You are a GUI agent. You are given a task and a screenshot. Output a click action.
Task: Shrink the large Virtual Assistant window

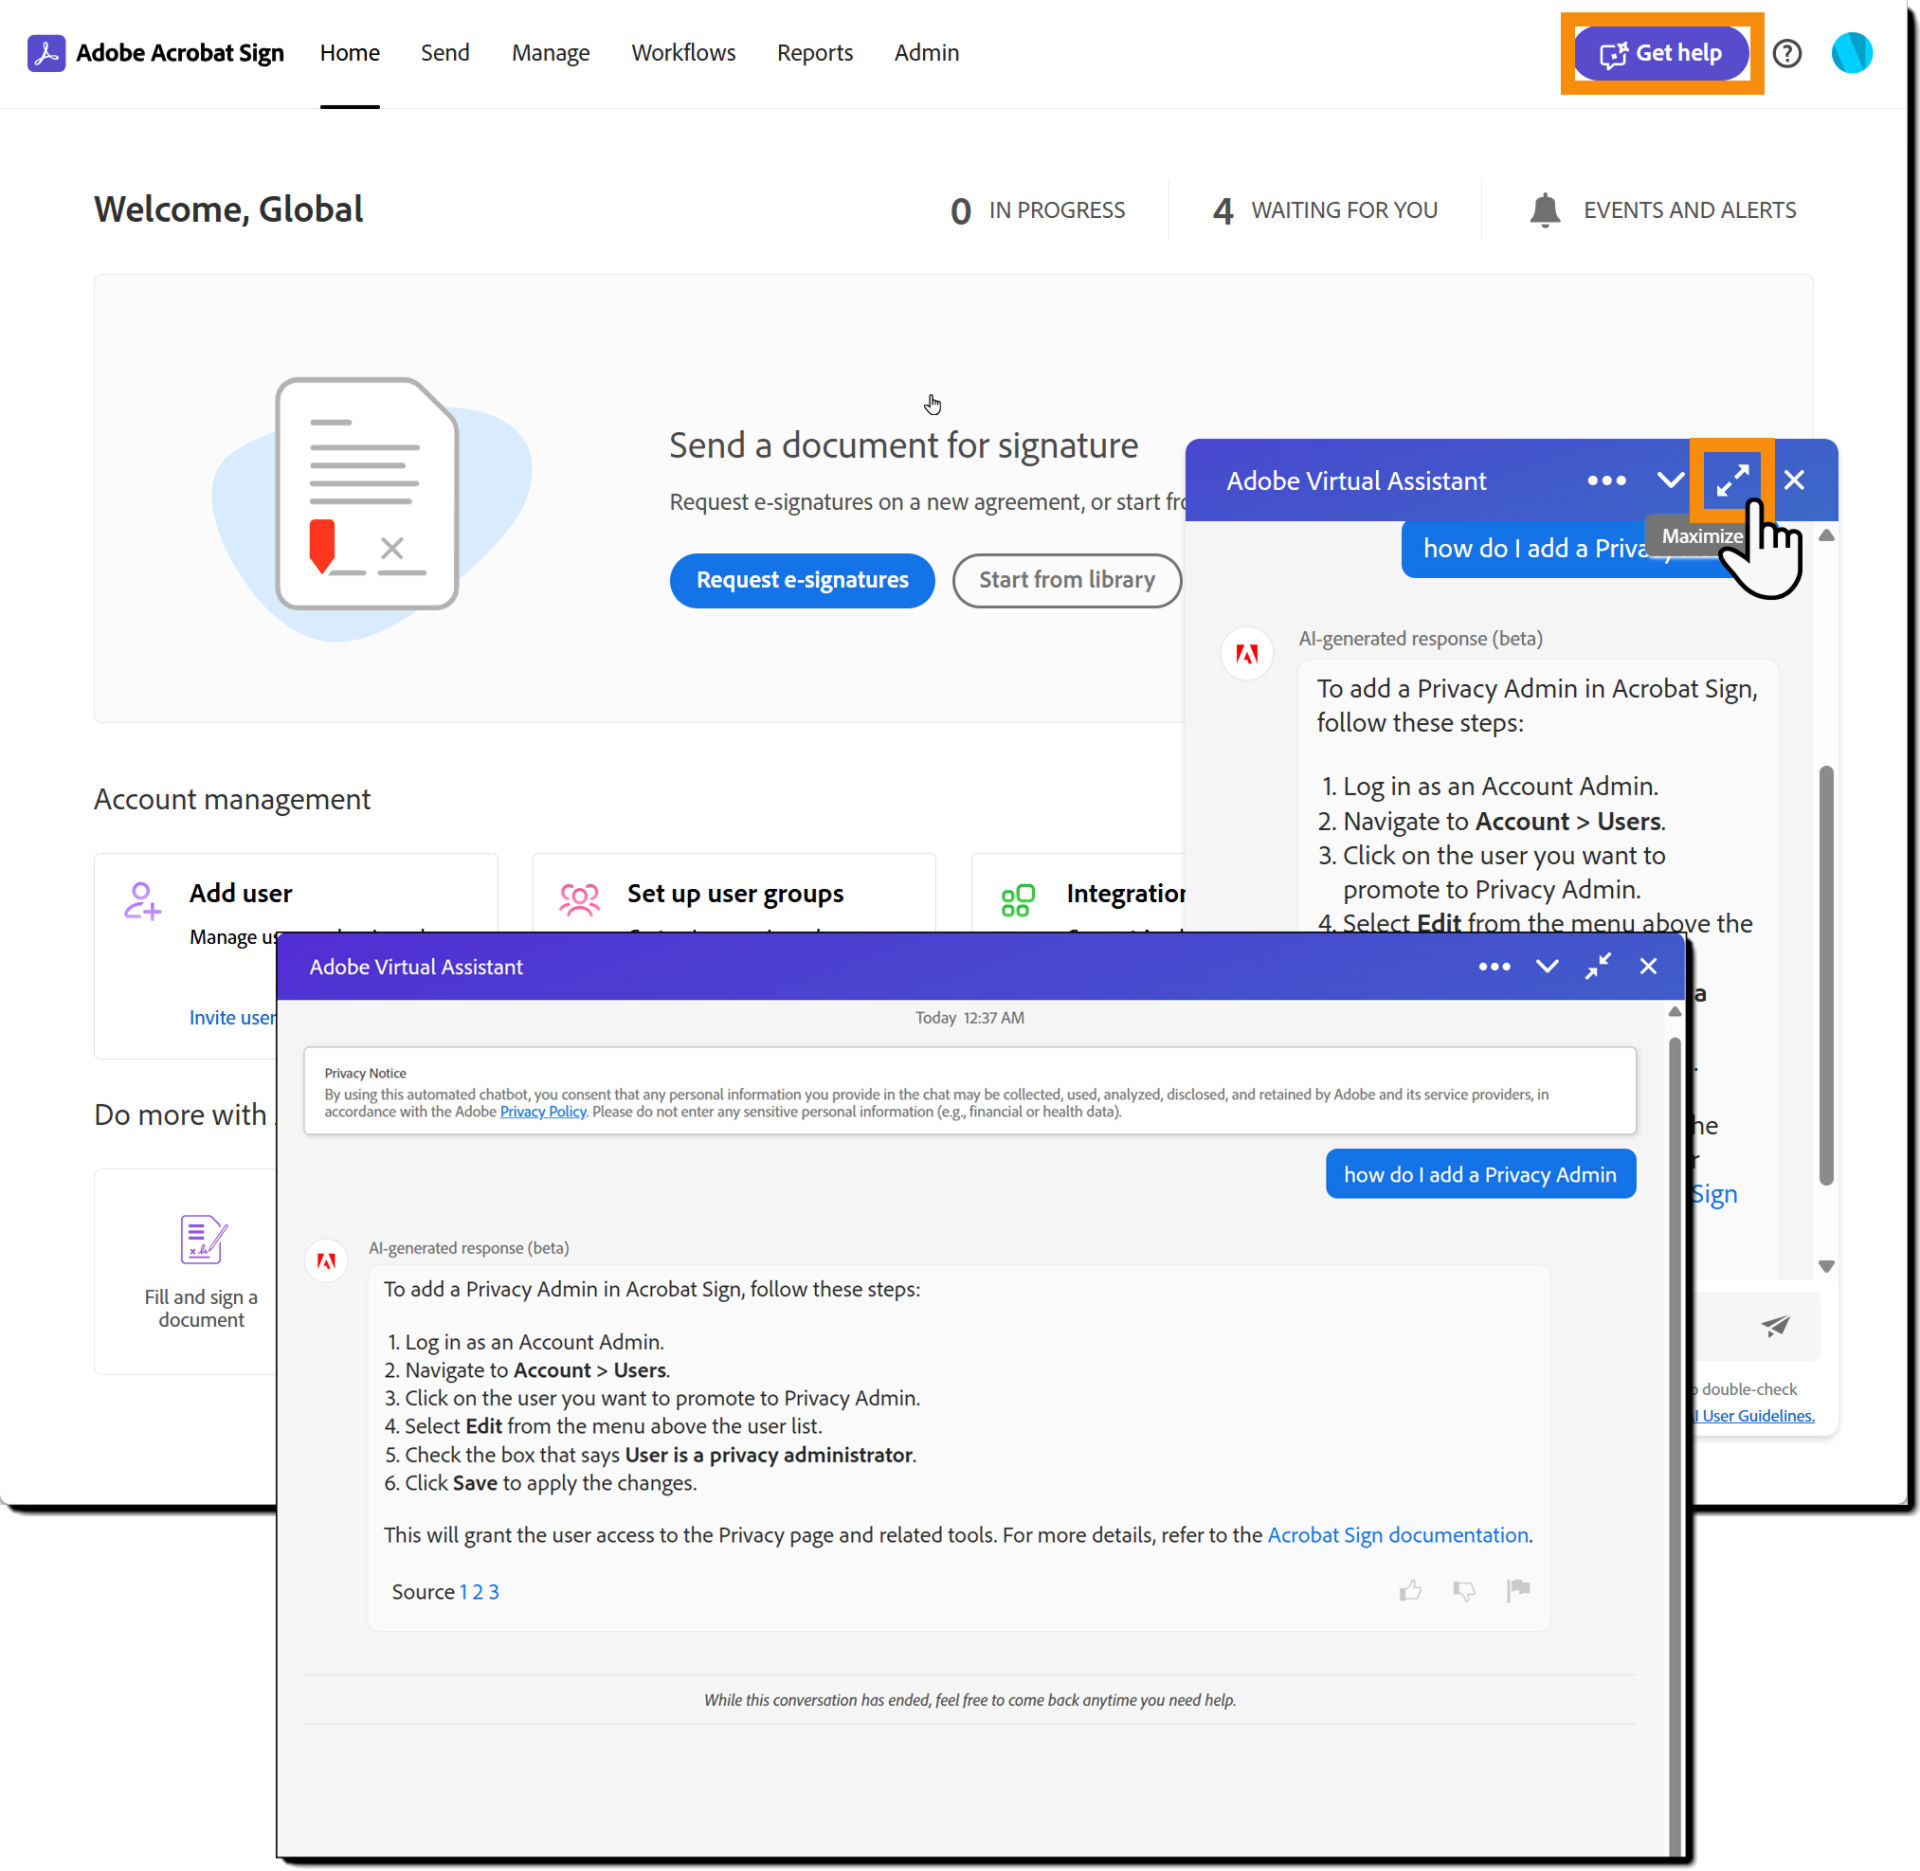point(1598,966)
